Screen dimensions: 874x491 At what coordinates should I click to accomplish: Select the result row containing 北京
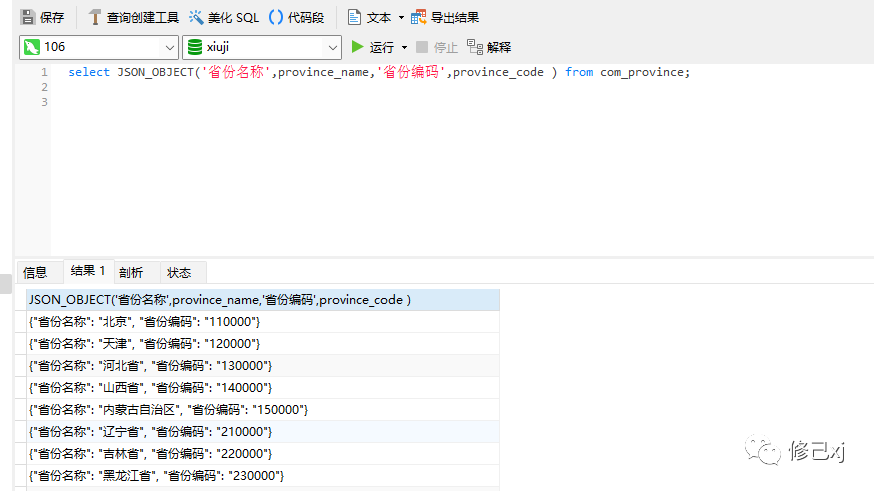pos(145,322)
